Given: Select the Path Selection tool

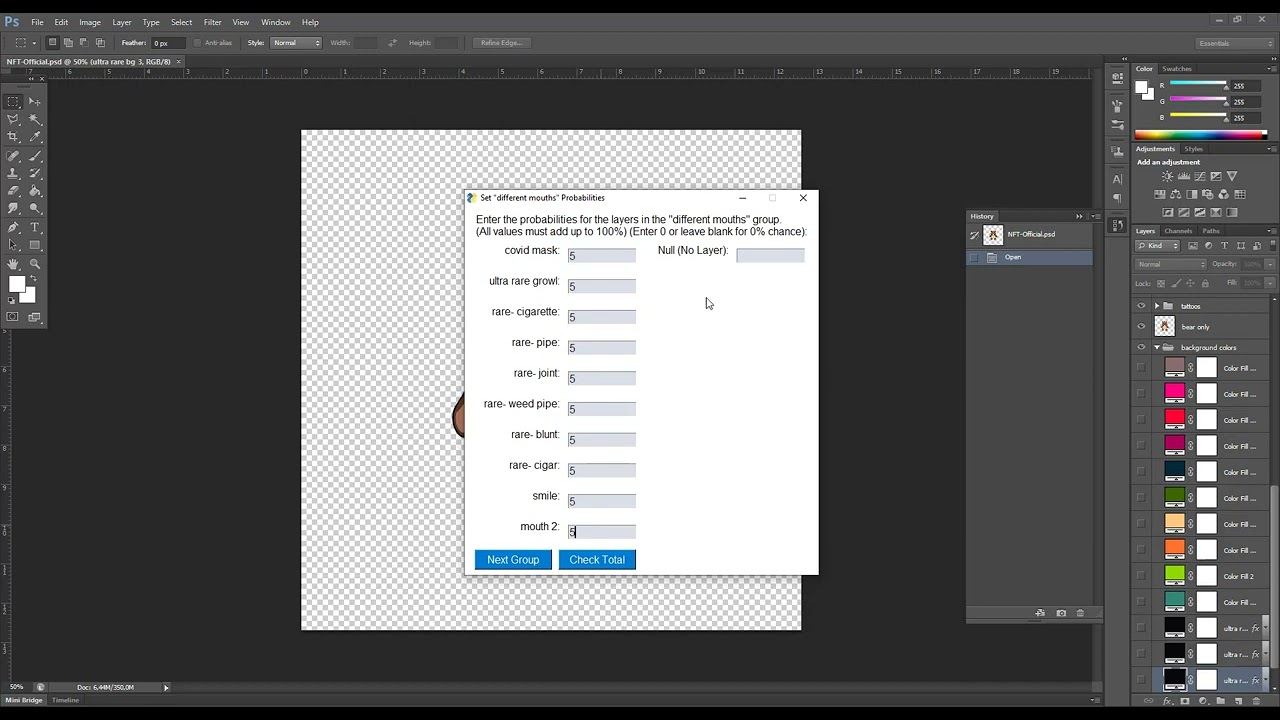Looking at the screenshot, I should (x=14, y=245).
